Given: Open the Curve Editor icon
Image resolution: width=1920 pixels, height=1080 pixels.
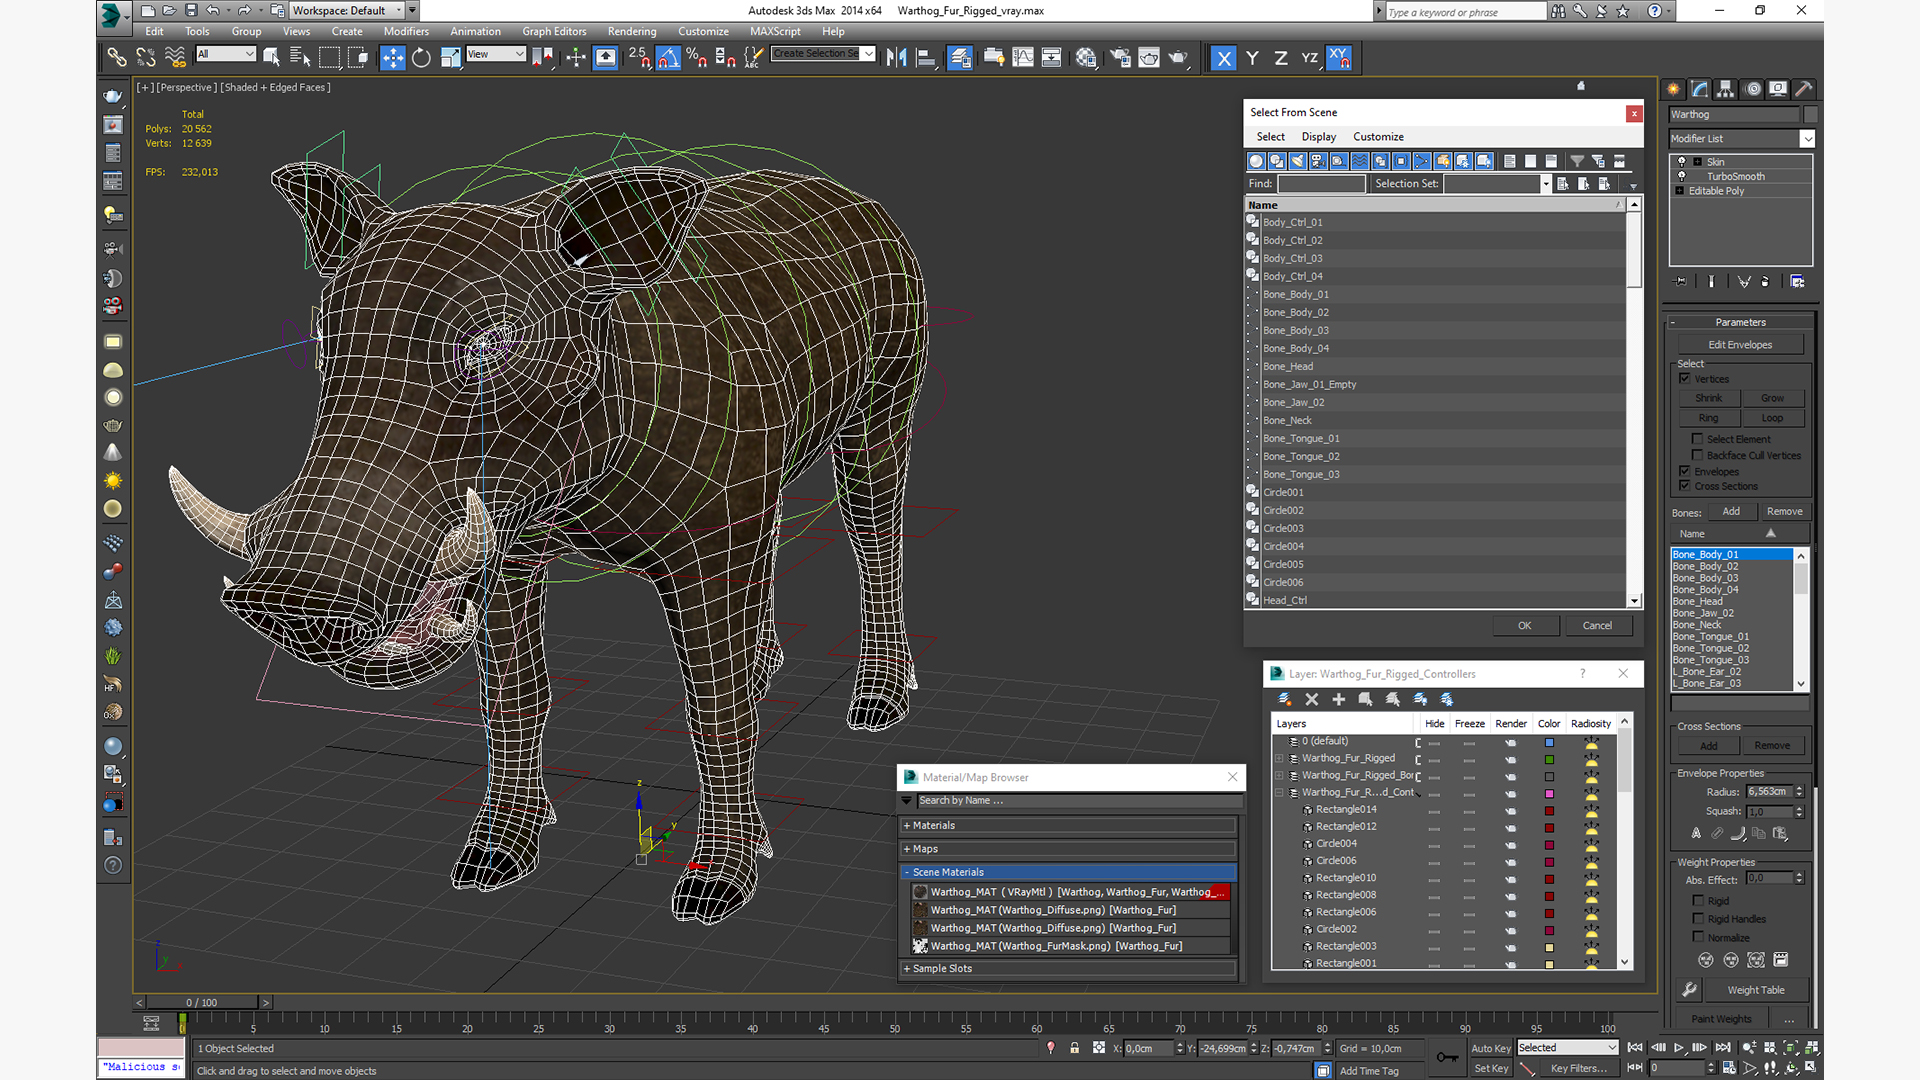Looking at the screenshot, I should coord(1023,58).
